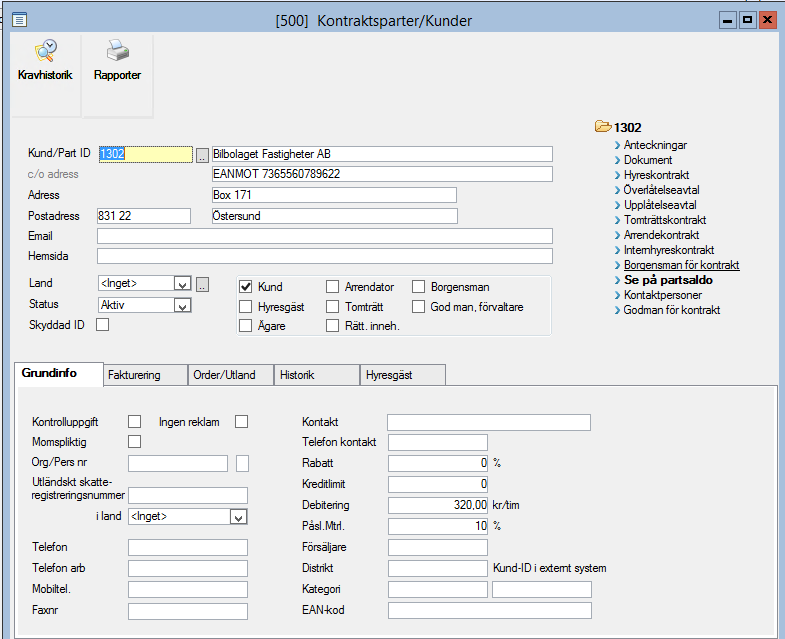The height and width of the screenshot is (639, 785).
Task: Click the Kreditlimit field
Action: (x=438, y=484)
